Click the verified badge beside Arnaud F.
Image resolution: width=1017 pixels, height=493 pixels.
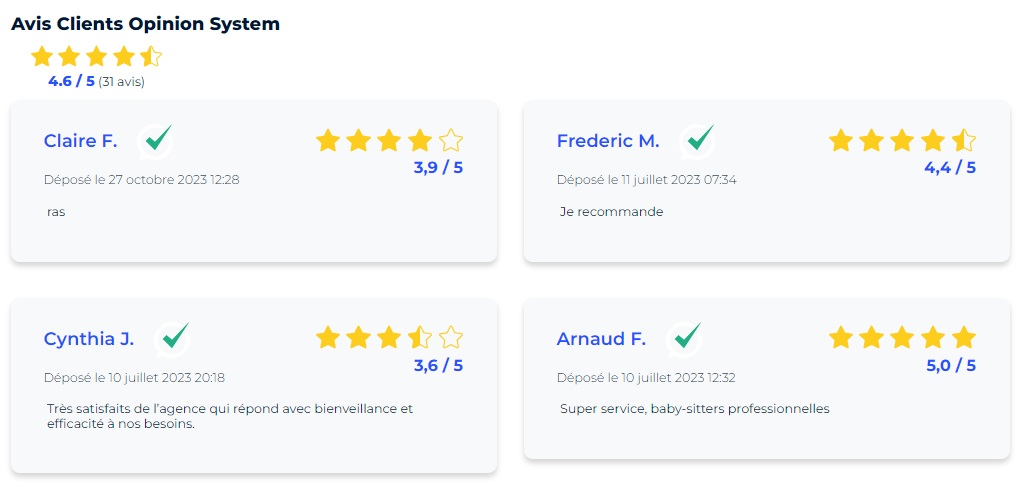click(685, 338)
